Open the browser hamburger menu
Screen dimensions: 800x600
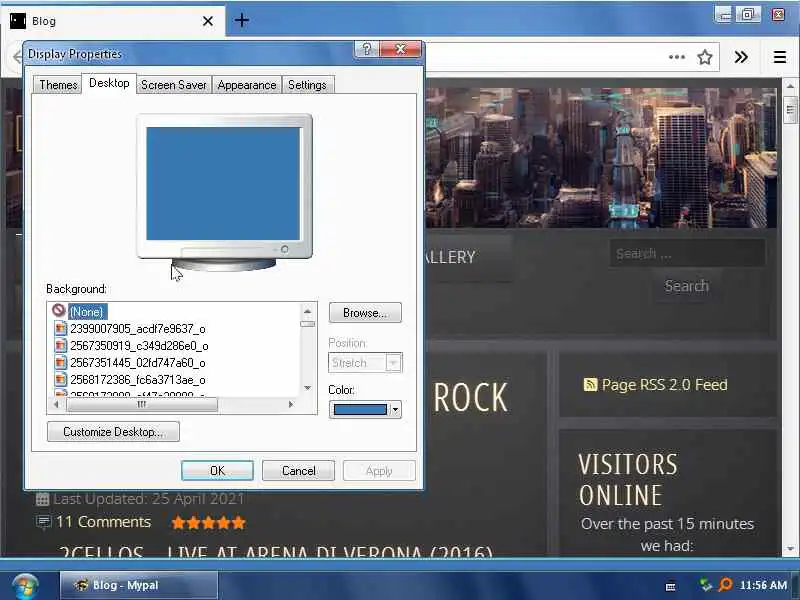(x=780, y=57)
